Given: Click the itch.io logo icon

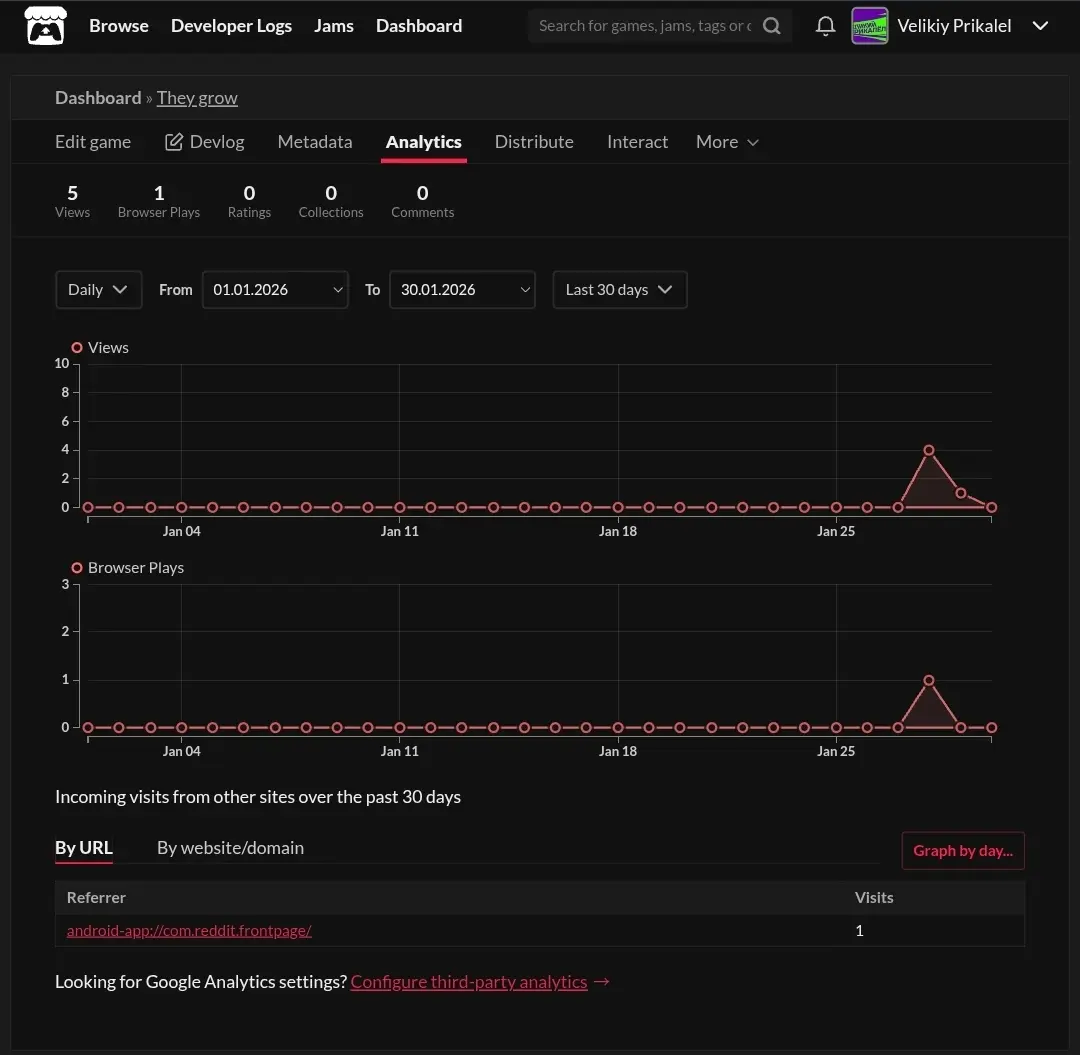Looking at the screenshot, I should pos(45,26).
